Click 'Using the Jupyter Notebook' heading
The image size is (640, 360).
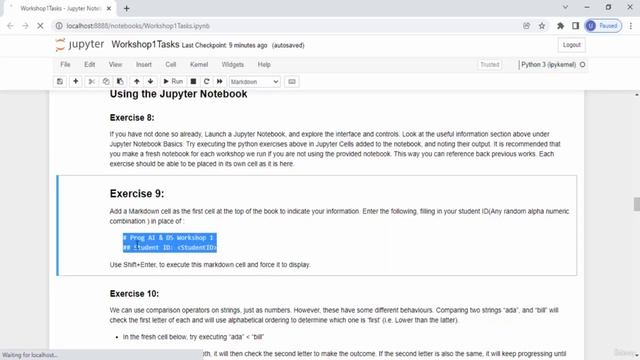178,94
